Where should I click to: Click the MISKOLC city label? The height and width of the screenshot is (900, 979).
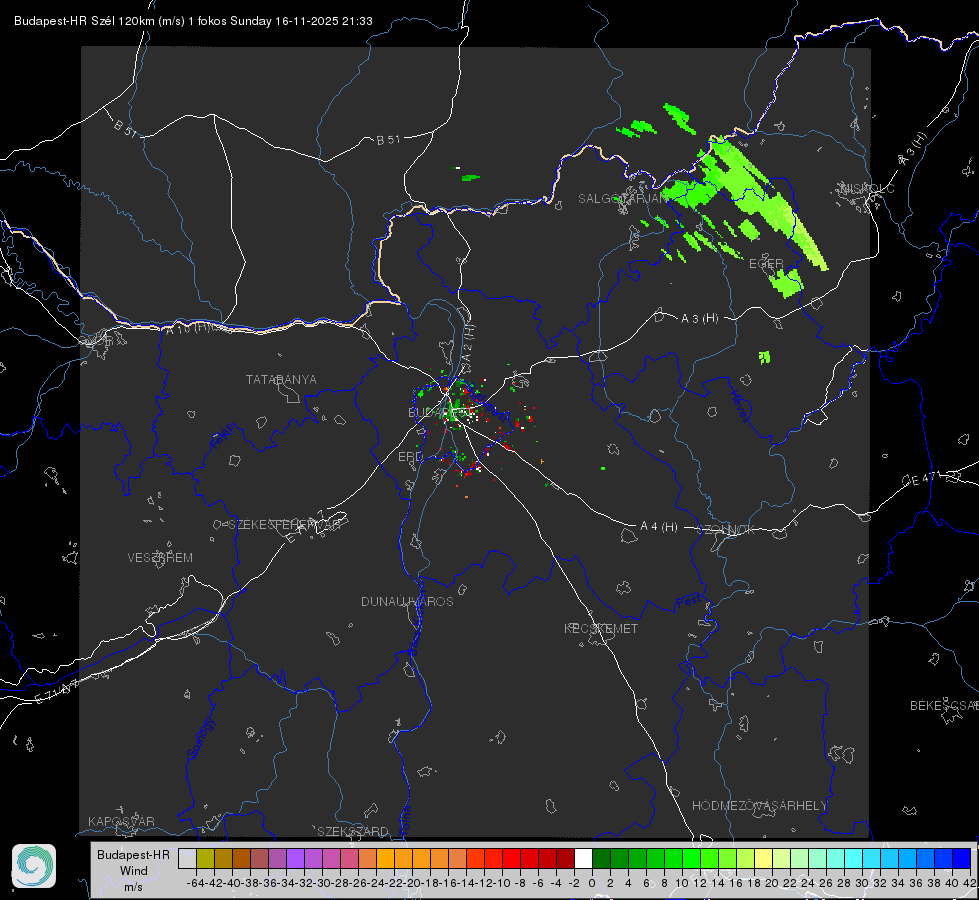tap(867, 188)
